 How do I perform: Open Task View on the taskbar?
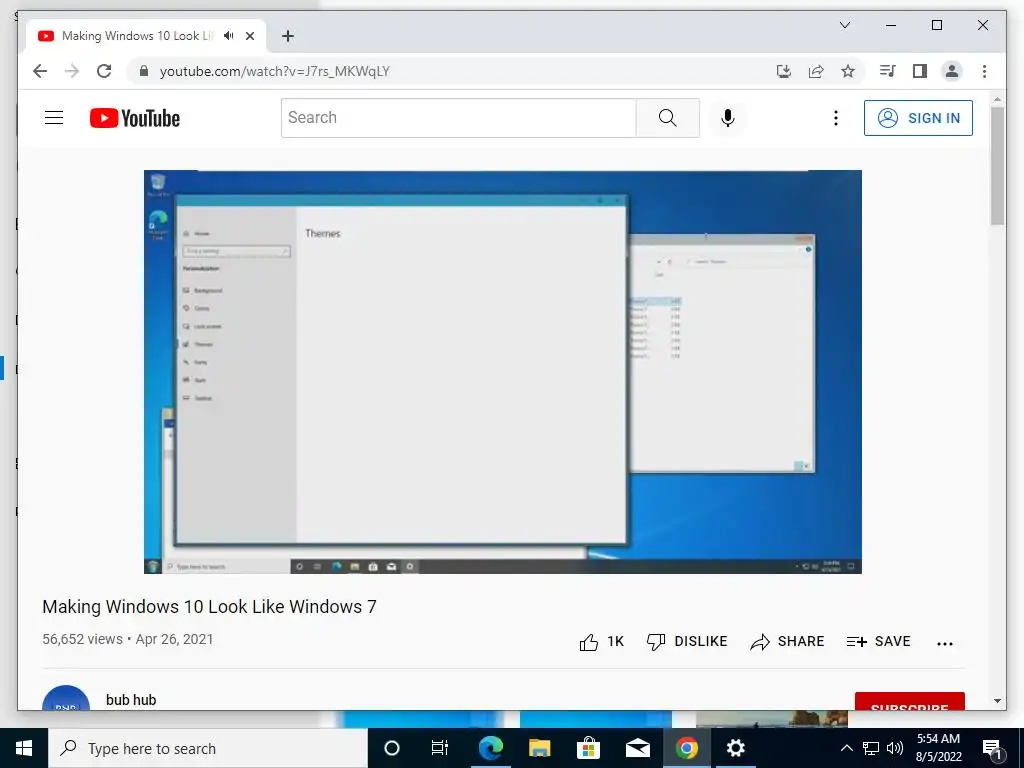tap(440, 748)
